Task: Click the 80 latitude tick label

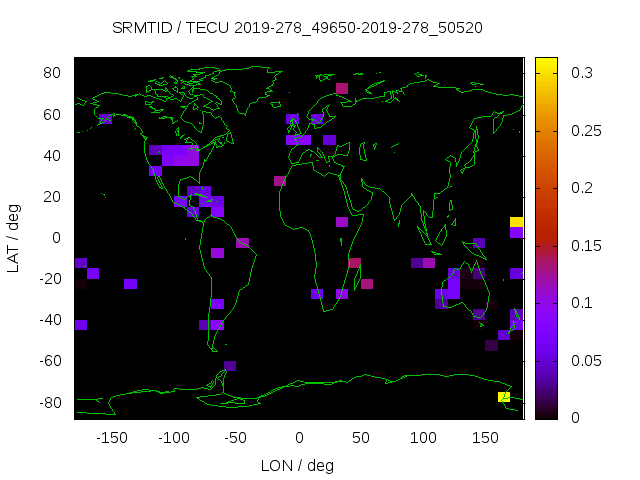Action: pyautogui.click(x=54, y=73)
